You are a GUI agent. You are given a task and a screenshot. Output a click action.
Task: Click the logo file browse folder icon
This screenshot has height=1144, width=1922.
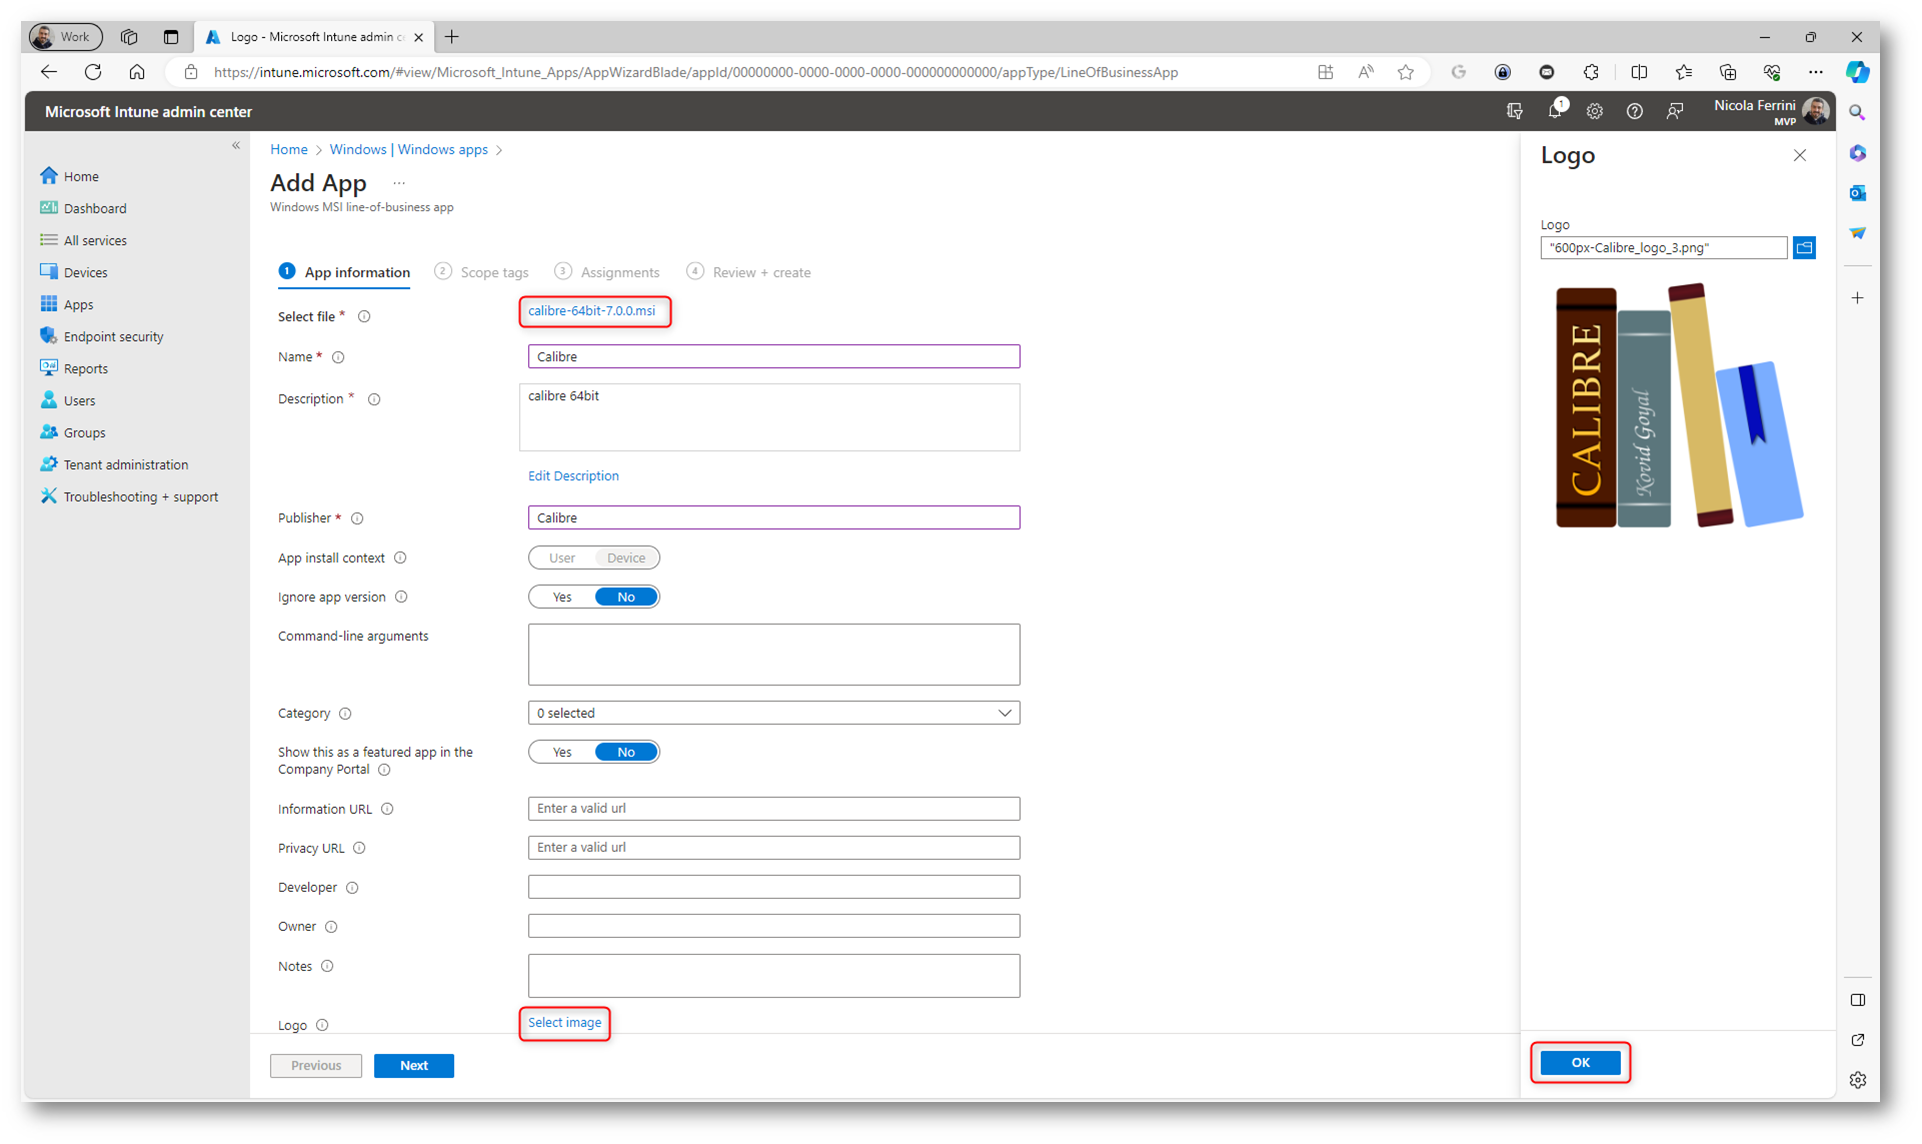tap(1804, 247)
